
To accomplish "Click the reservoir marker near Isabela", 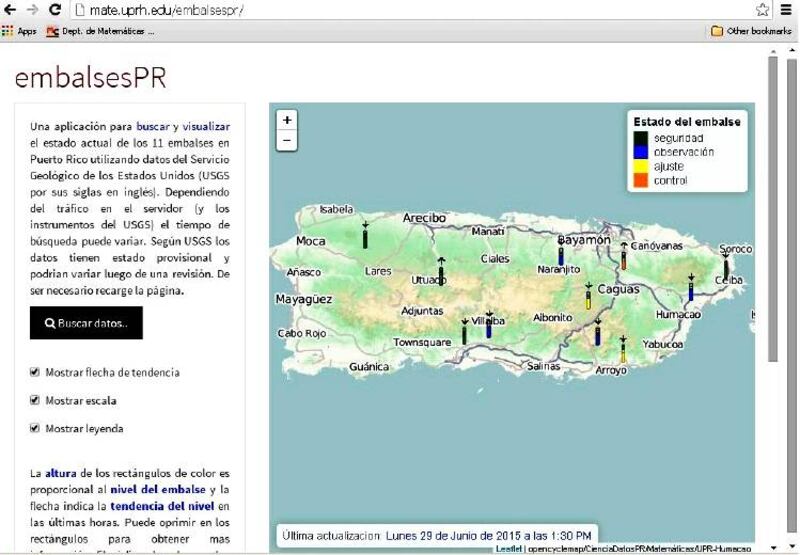I will [365, 238].
